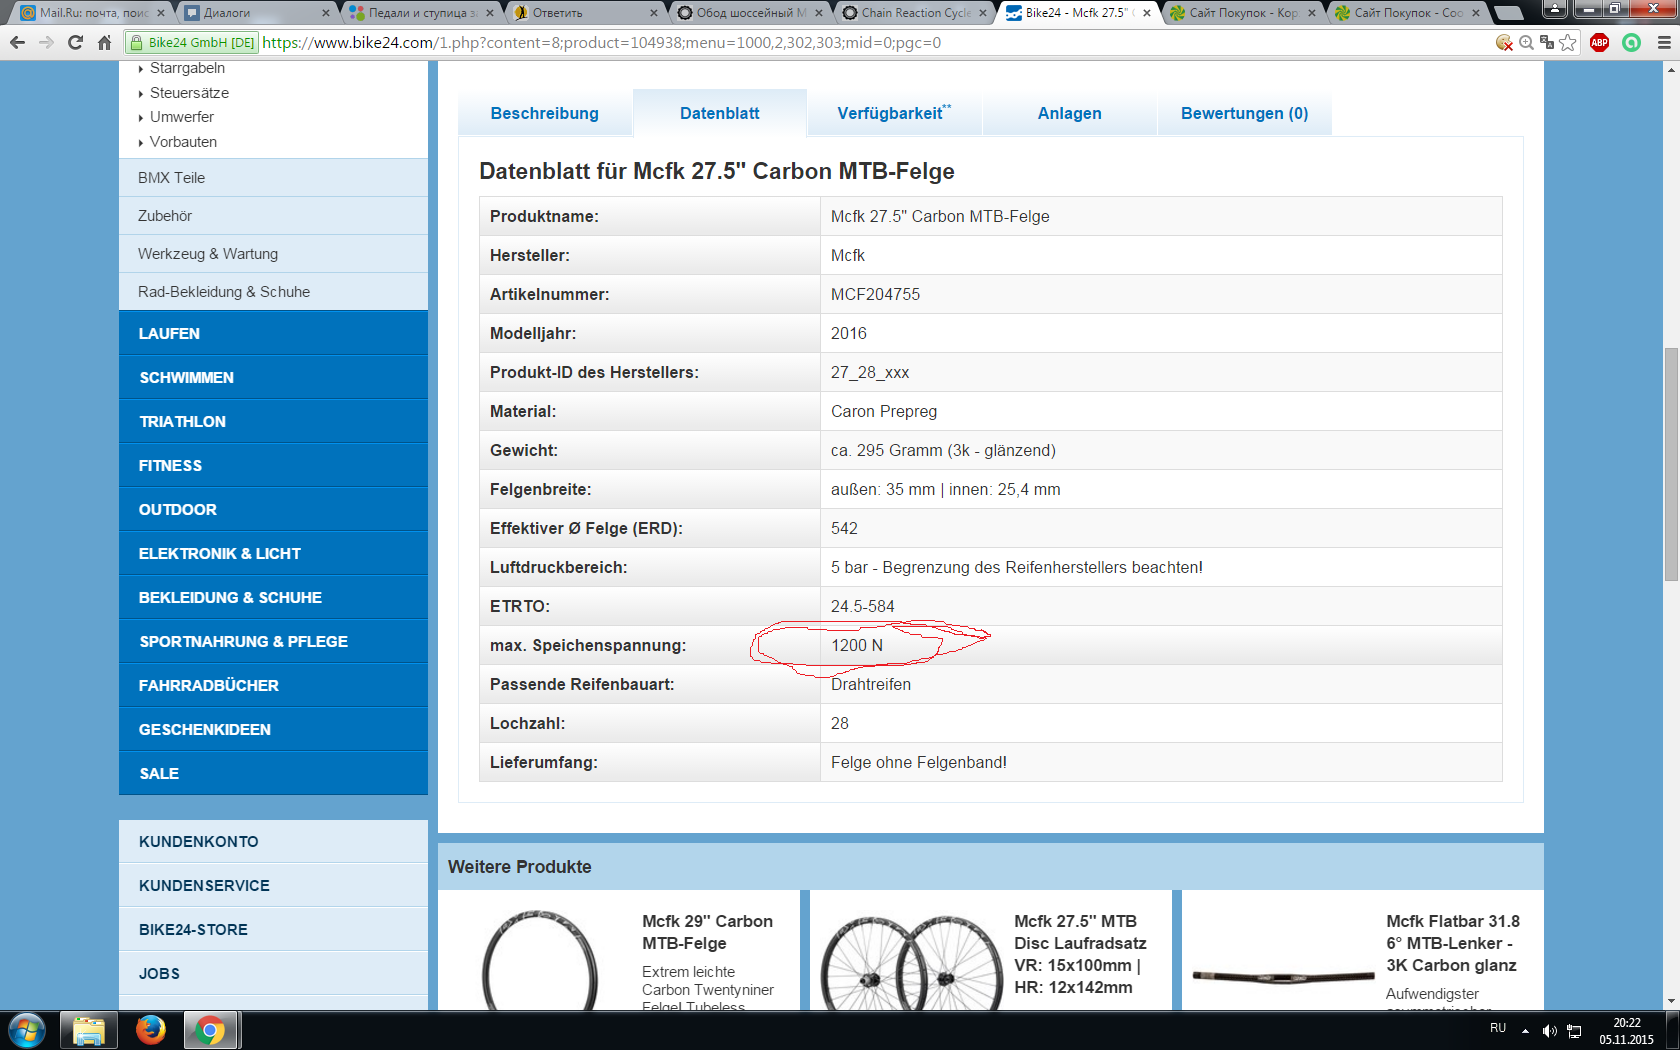This screenshot has height=1050, width=1680.
Task: Launch Firefox from the taskbar
Action: tap(151, 1029)
